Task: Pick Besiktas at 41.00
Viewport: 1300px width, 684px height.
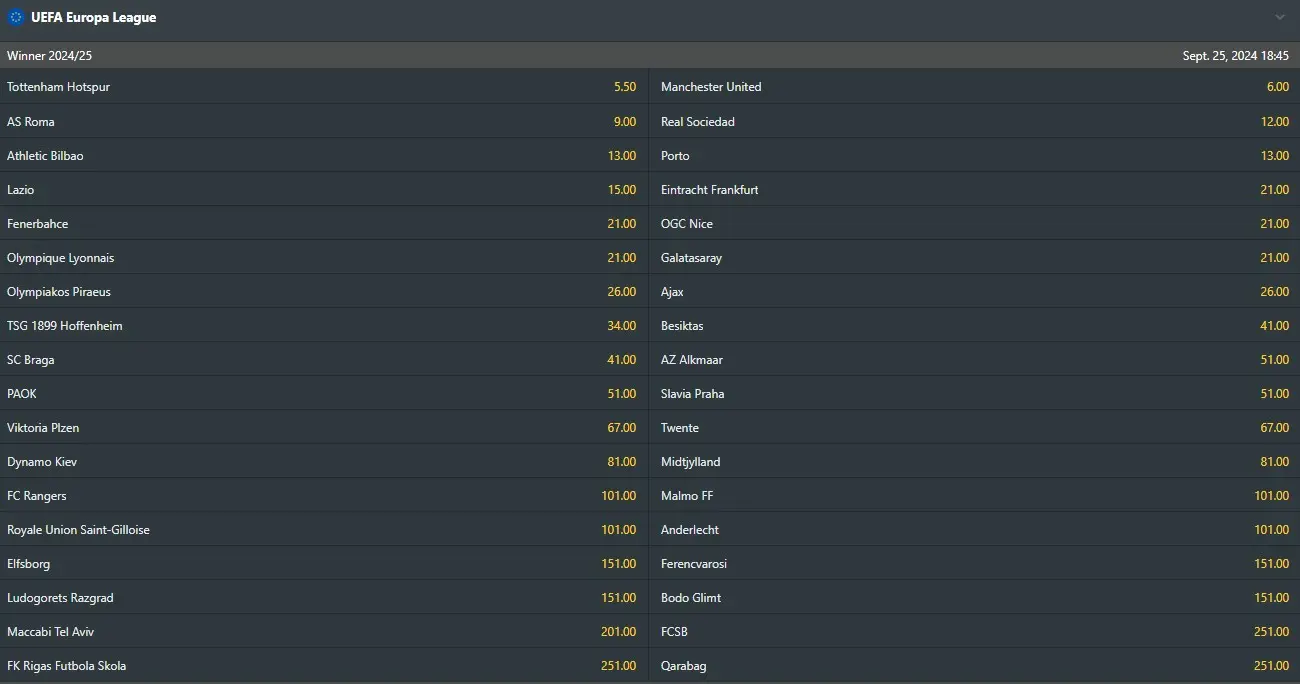Action: tap(1274, 326)
